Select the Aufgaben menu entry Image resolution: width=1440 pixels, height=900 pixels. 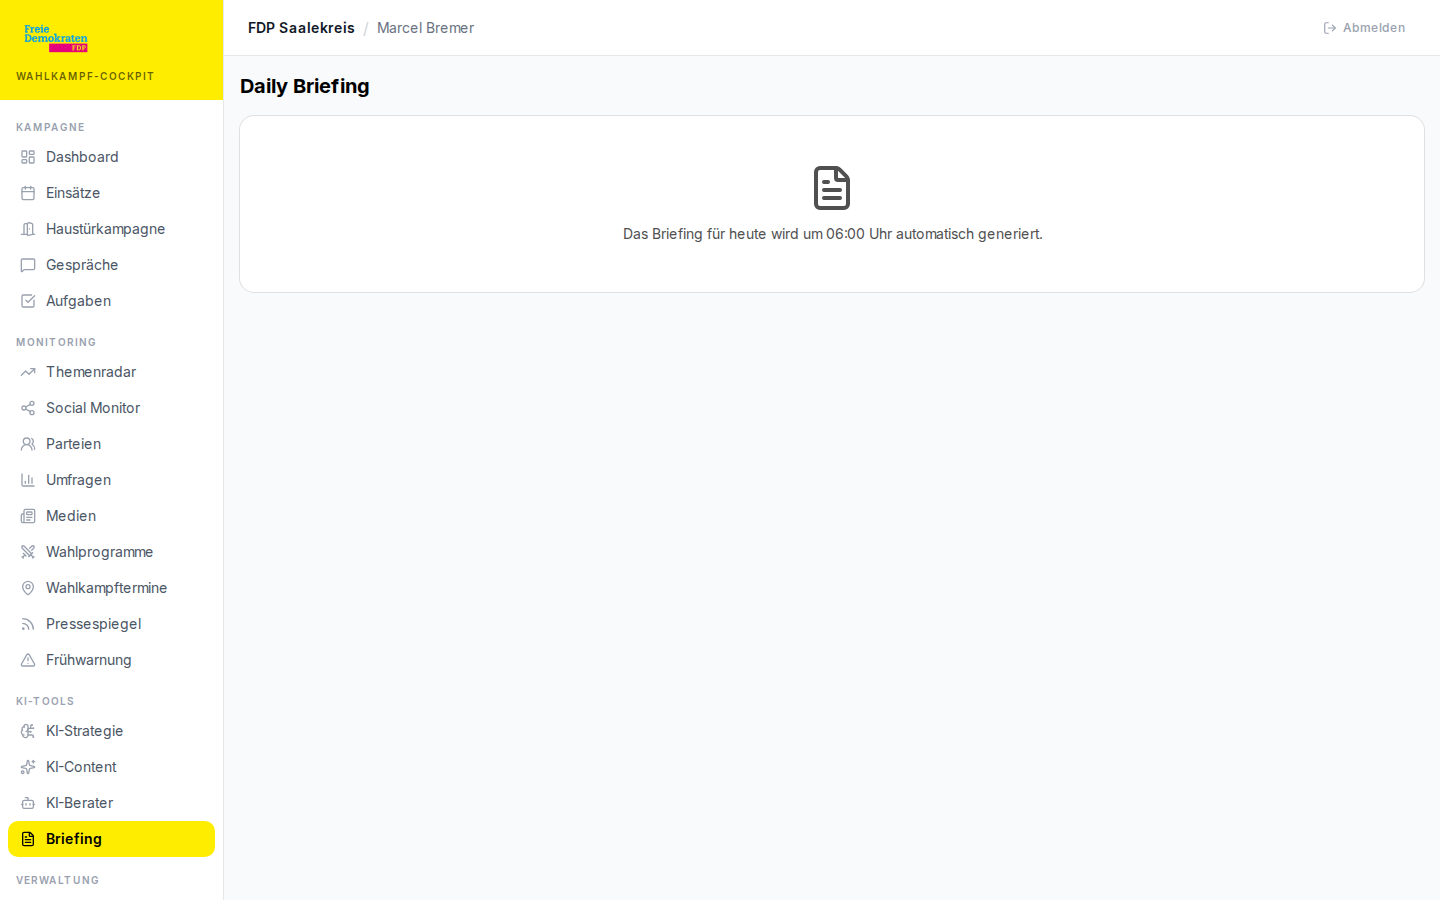tap(111, 301)
